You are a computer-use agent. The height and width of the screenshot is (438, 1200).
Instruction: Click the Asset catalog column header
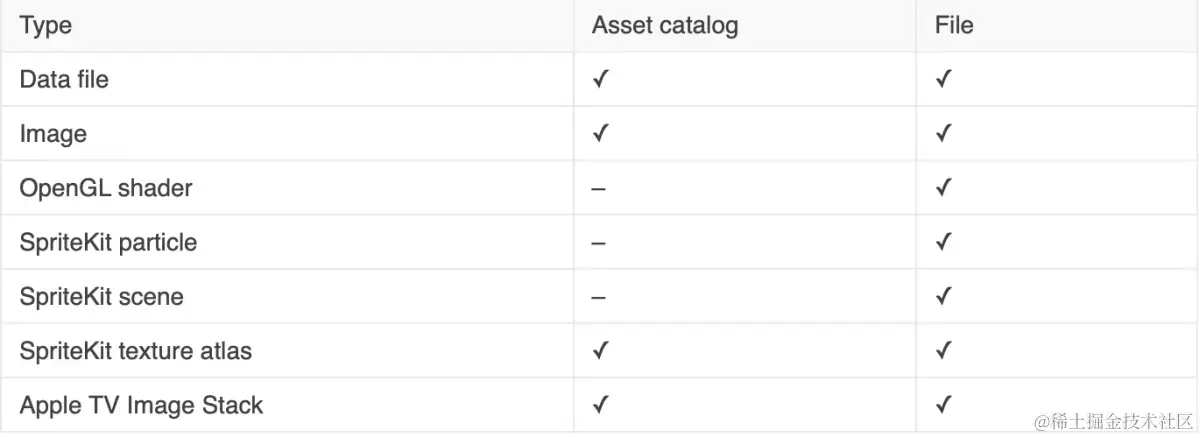pos(664,26)
